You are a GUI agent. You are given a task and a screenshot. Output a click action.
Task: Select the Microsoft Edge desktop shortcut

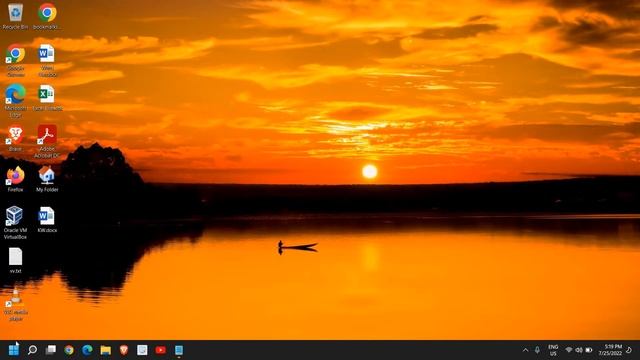click(15, 100)
